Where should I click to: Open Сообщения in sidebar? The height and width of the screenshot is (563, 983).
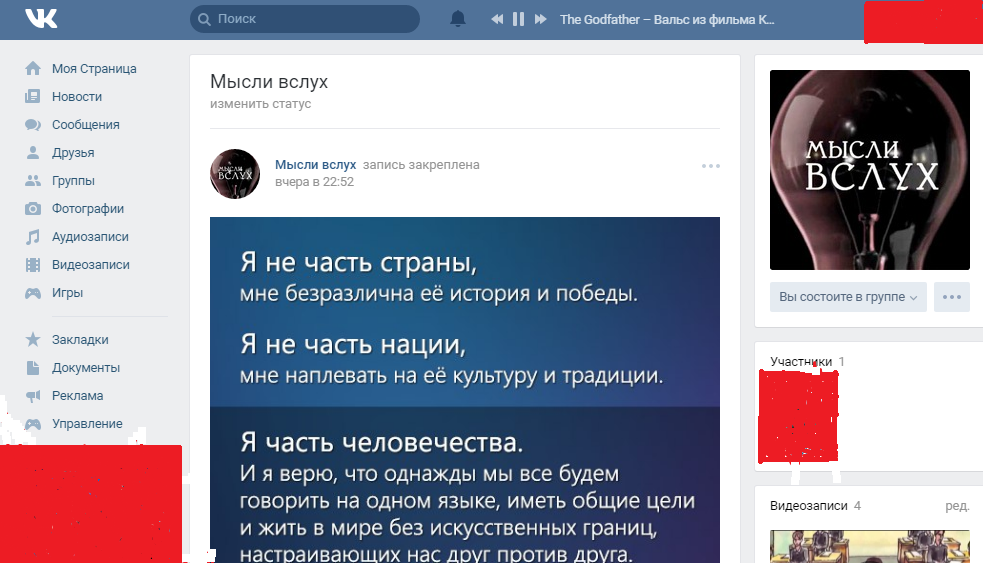pyautogui.click(x=85, y=125)
